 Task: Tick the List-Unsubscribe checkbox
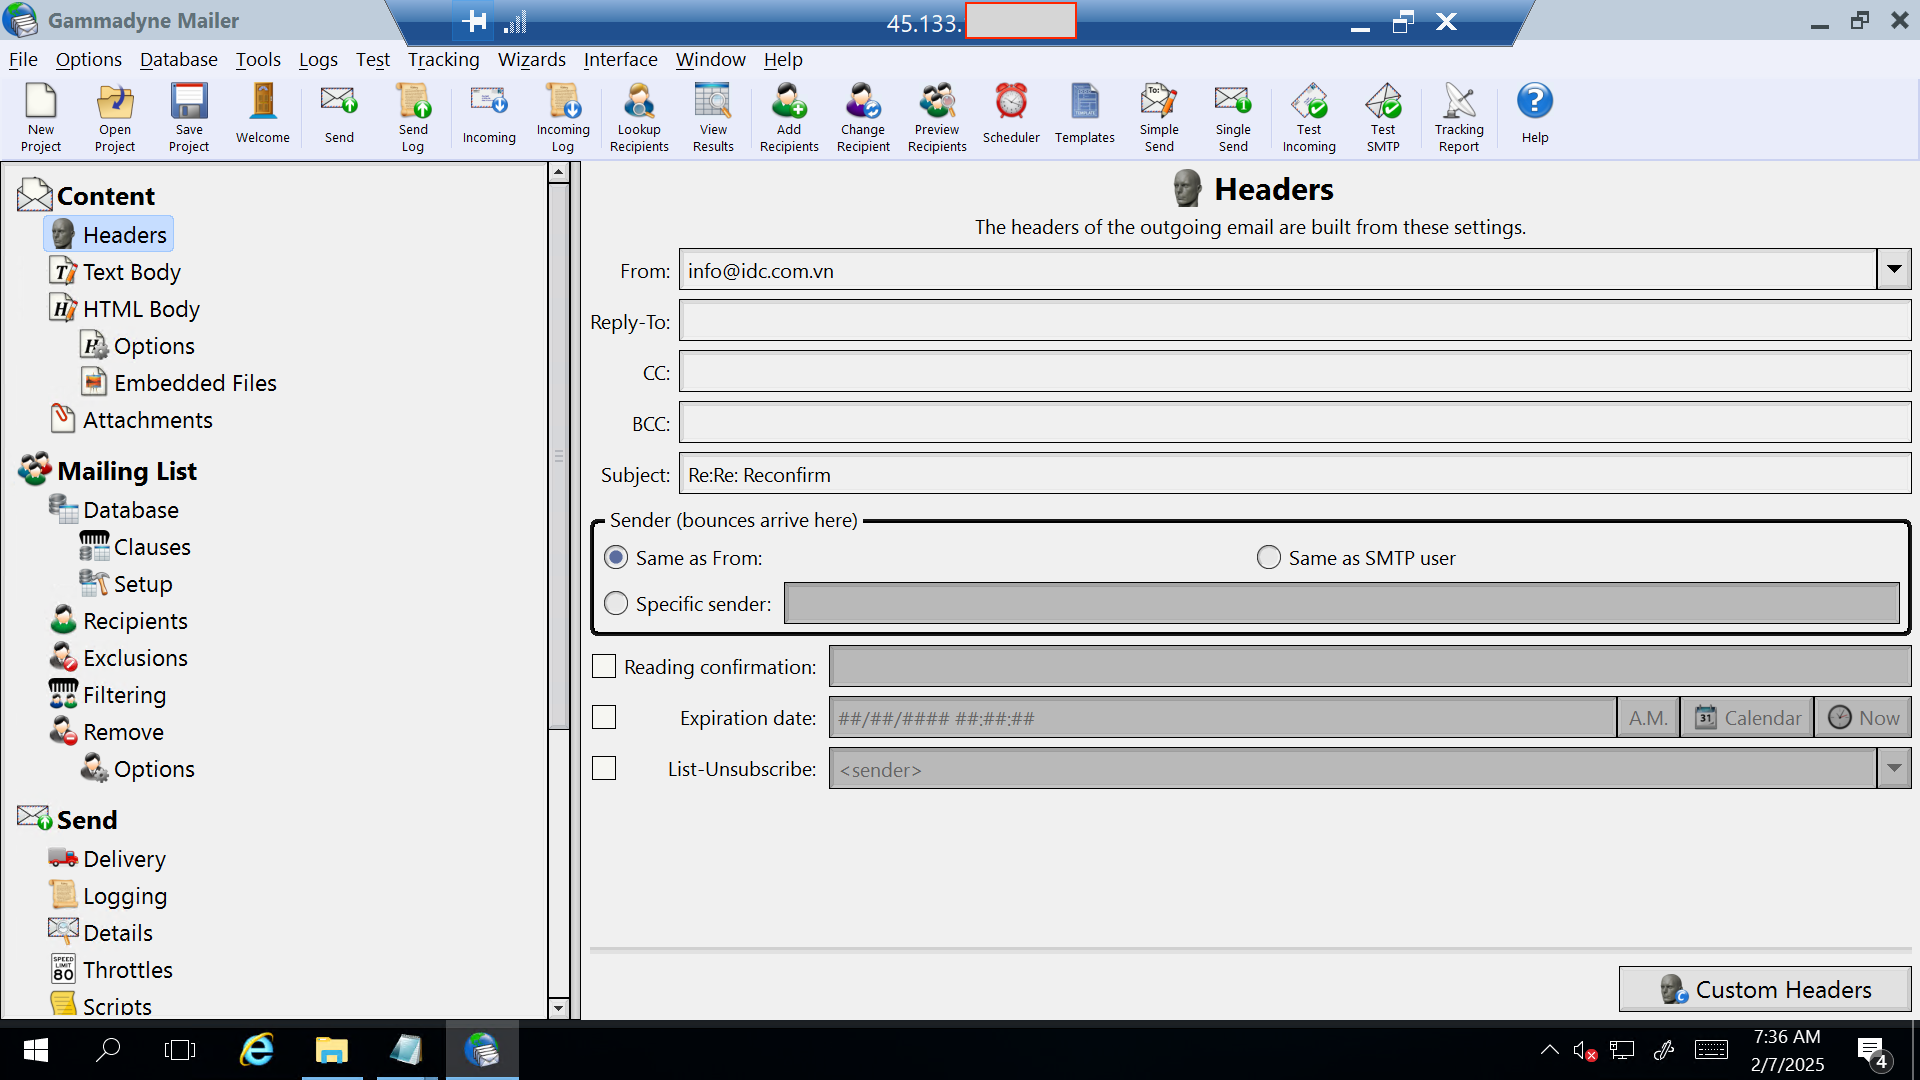(x=604, y=769)
